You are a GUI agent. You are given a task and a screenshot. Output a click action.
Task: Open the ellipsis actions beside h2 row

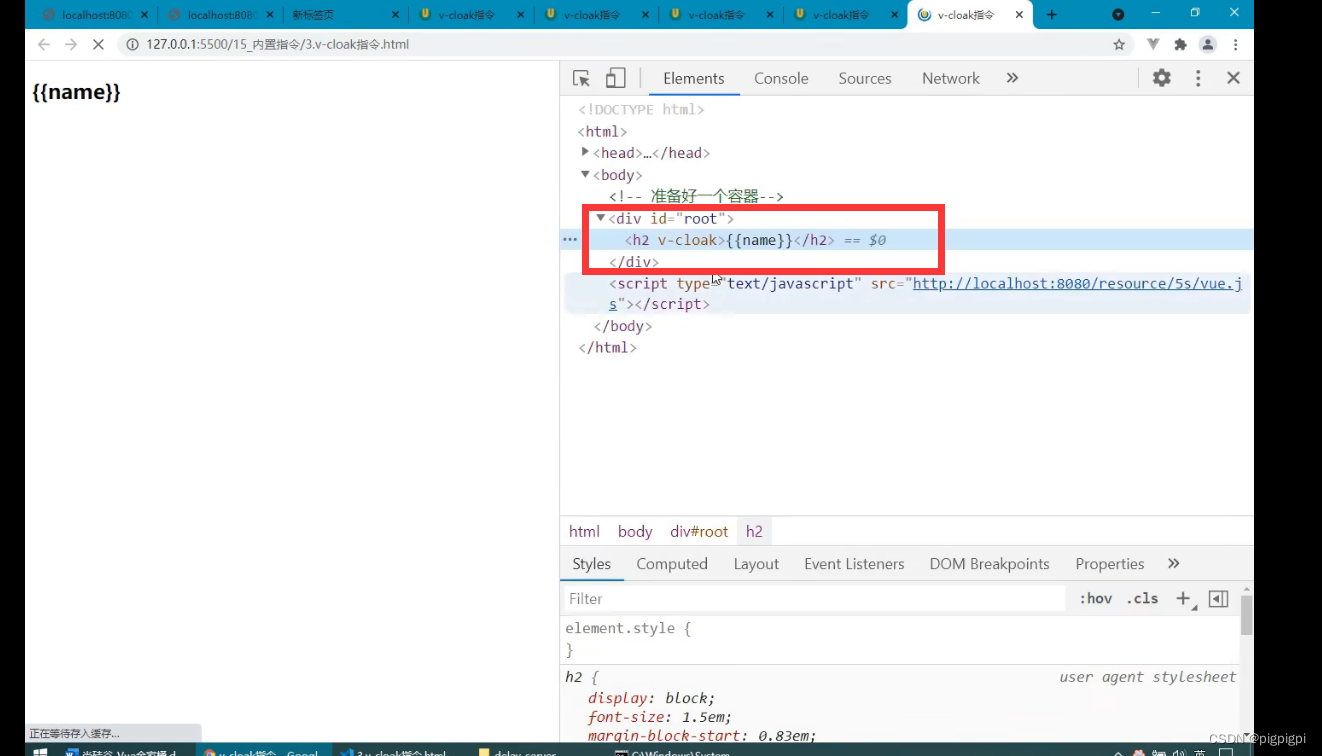tap(570, 240)
